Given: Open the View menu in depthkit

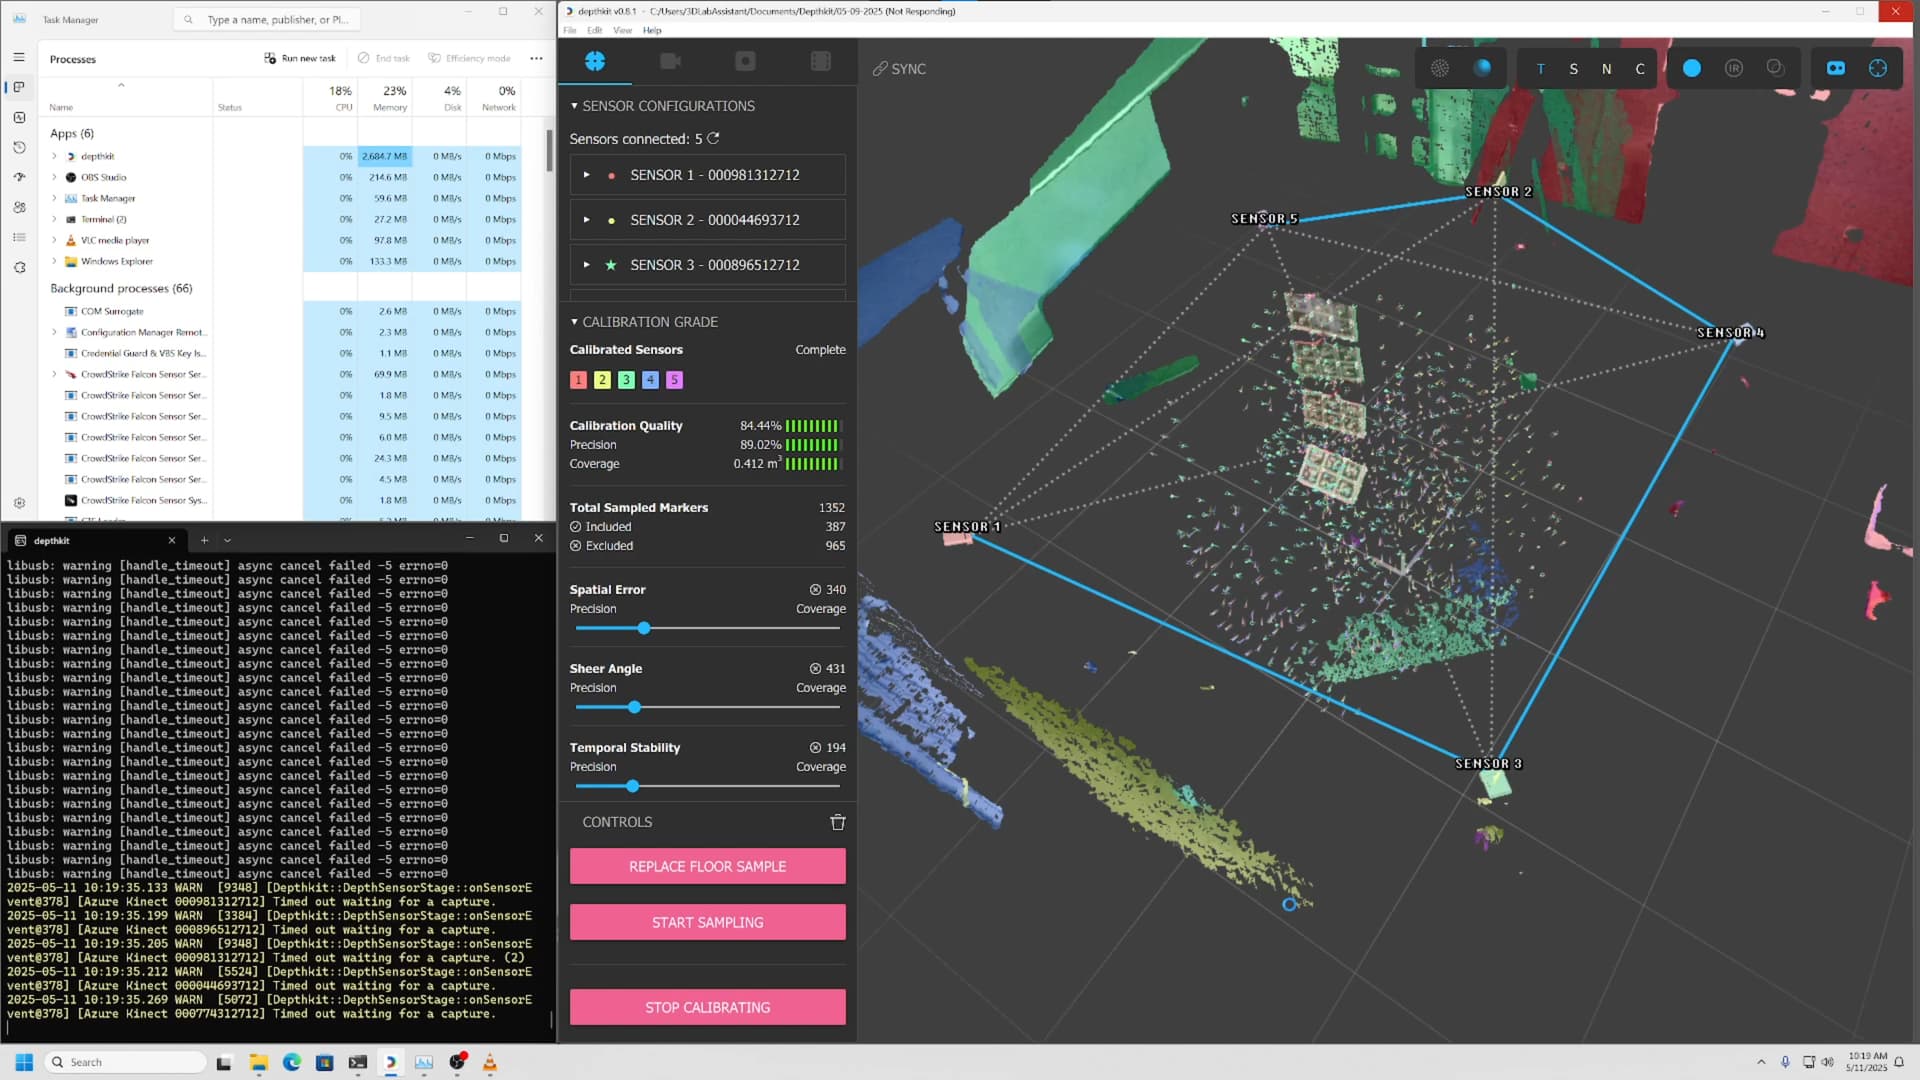Looking at the screenshot, I should pyautogui.click(x=622, y=30).
